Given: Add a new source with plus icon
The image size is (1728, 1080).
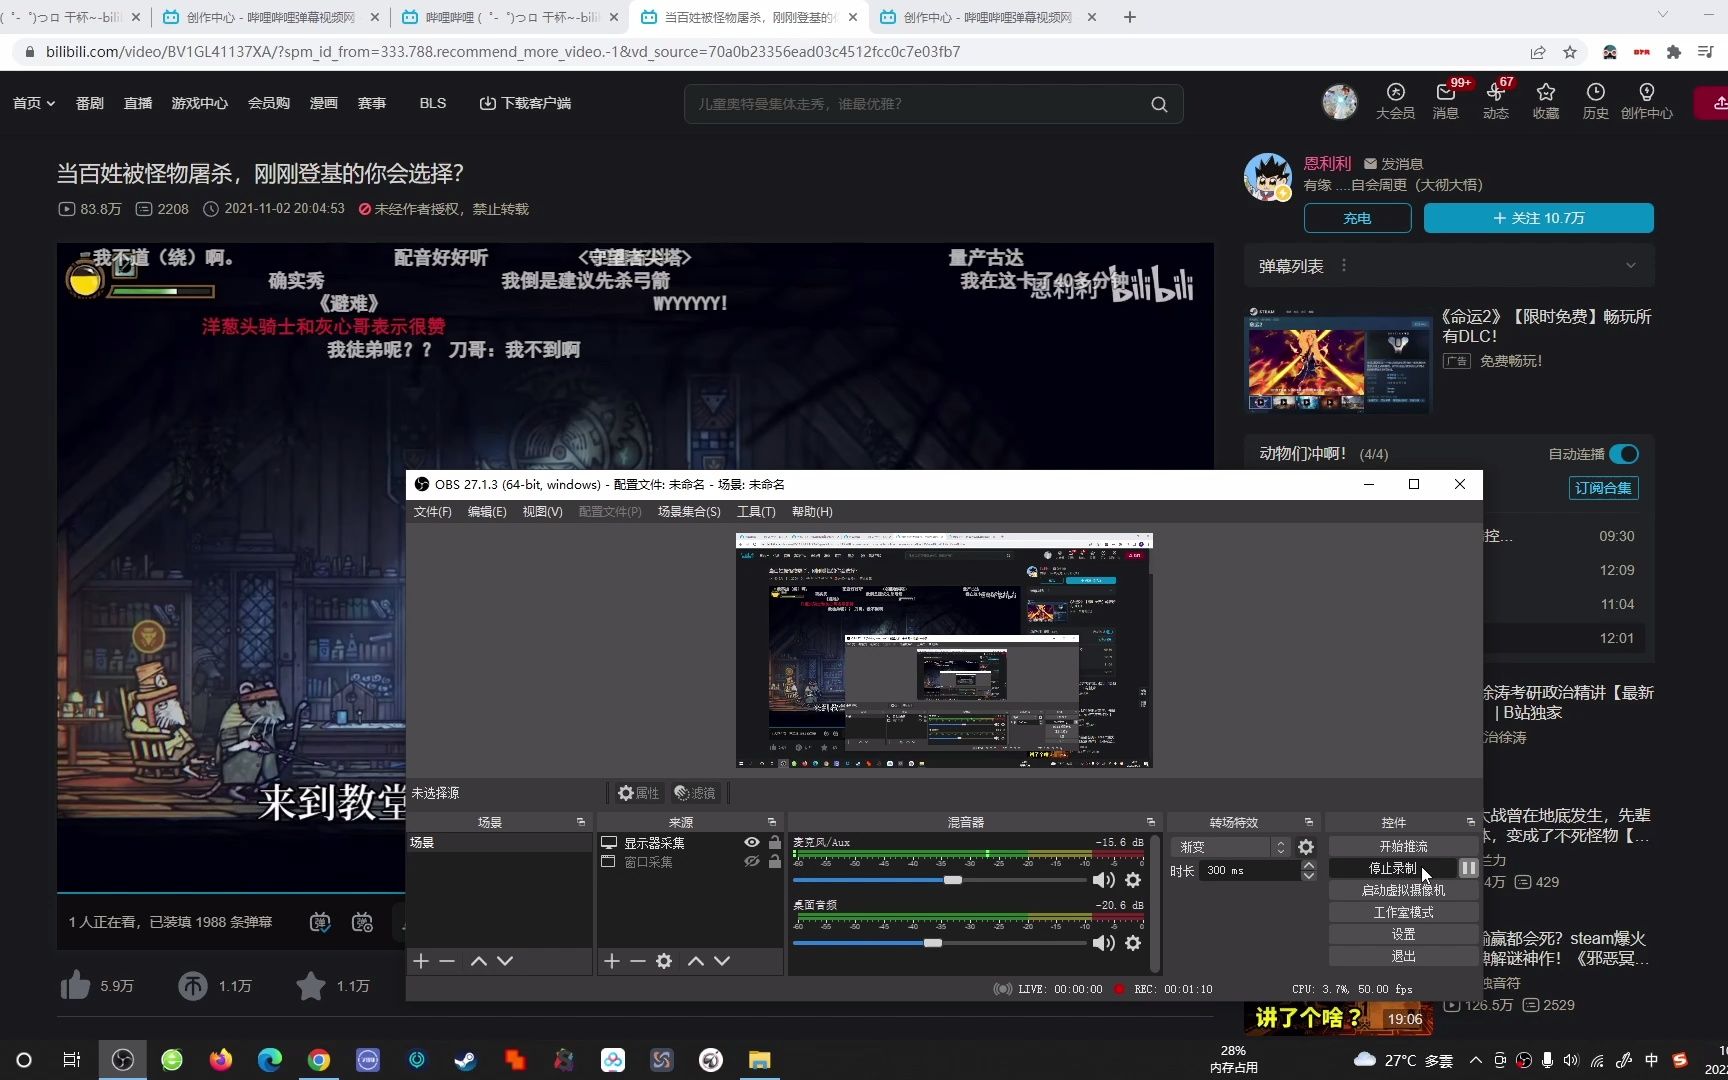Looking at the screenshot, I should [612, 961].
